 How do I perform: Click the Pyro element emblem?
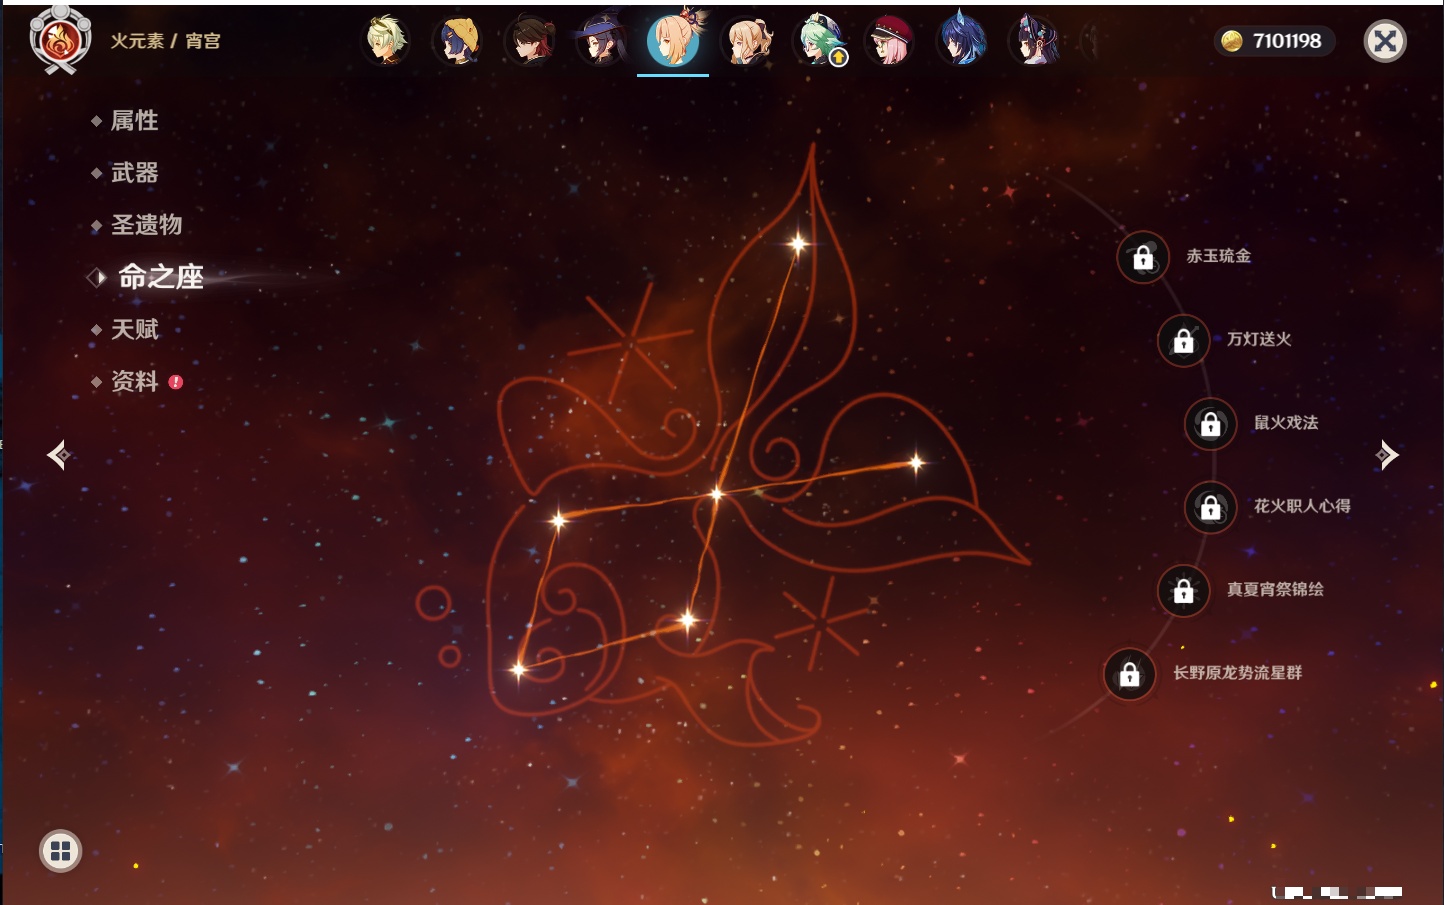60,40
